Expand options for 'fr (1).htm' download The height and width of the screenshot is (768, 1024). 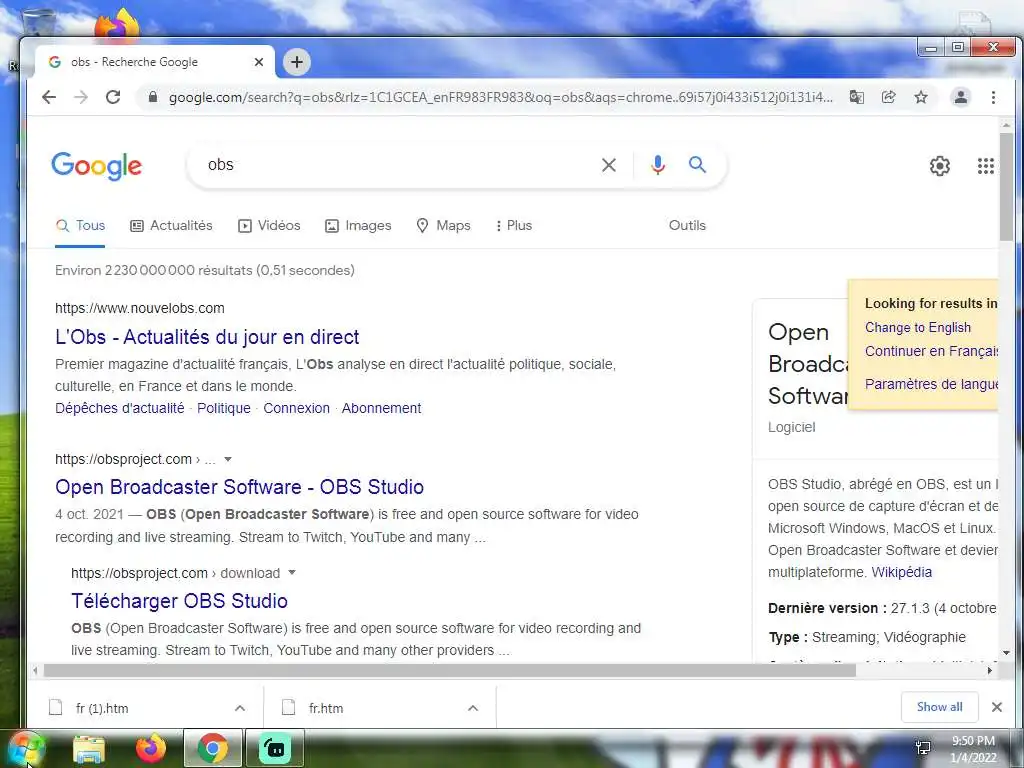(240, 708)
